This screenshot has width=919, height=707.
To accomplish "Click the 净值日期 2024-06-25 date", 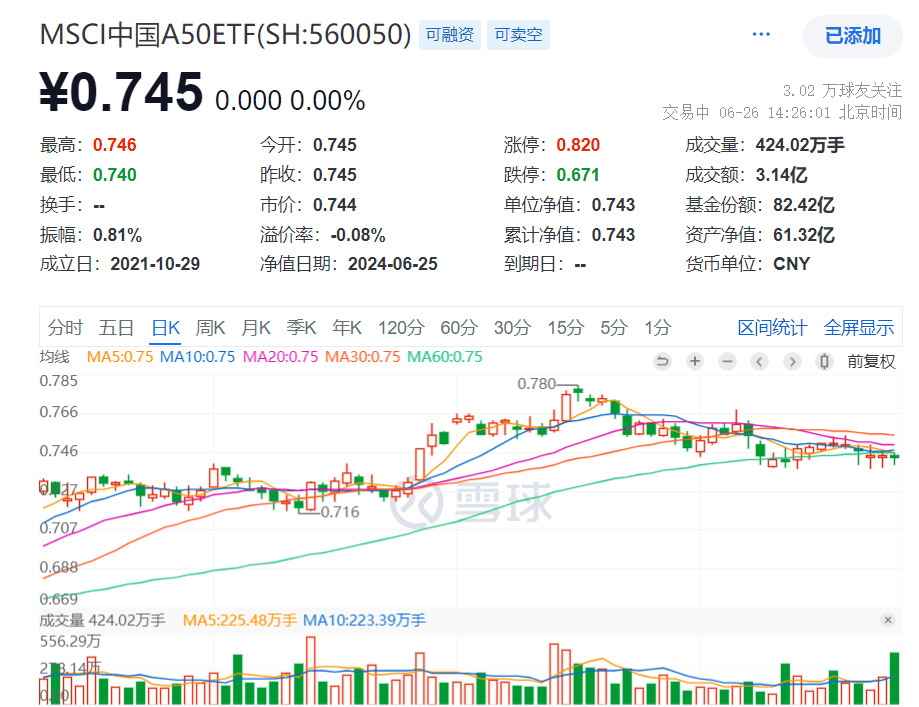I will [x=393, y=264].
